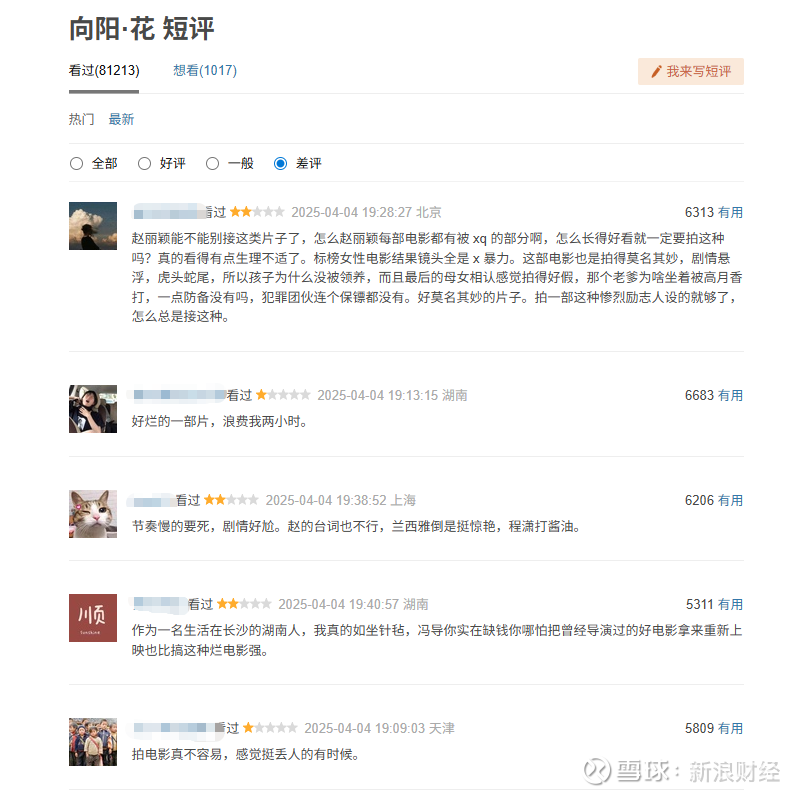Viewport: 804px width, 796px height.
Task: Select the 差评 radio button
Action: click(x=280, y=164)
